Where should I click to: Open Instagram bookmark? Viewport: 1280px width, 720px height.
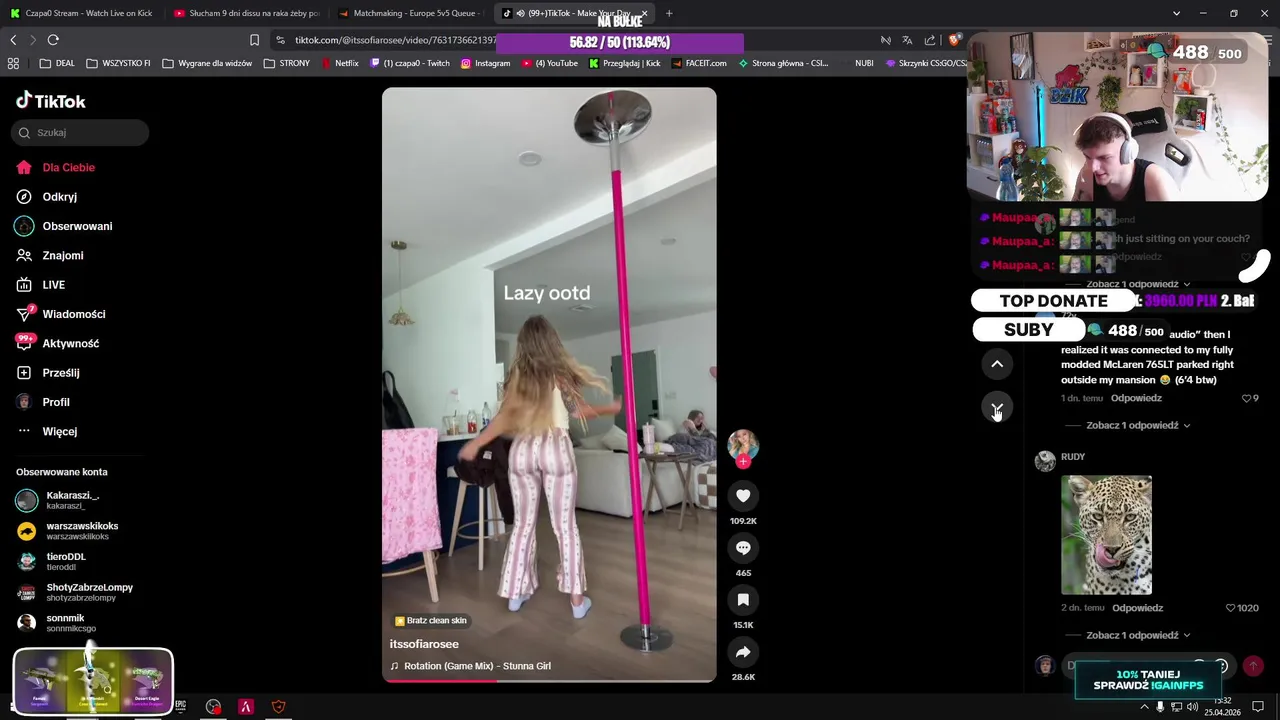tap(485, 63)
